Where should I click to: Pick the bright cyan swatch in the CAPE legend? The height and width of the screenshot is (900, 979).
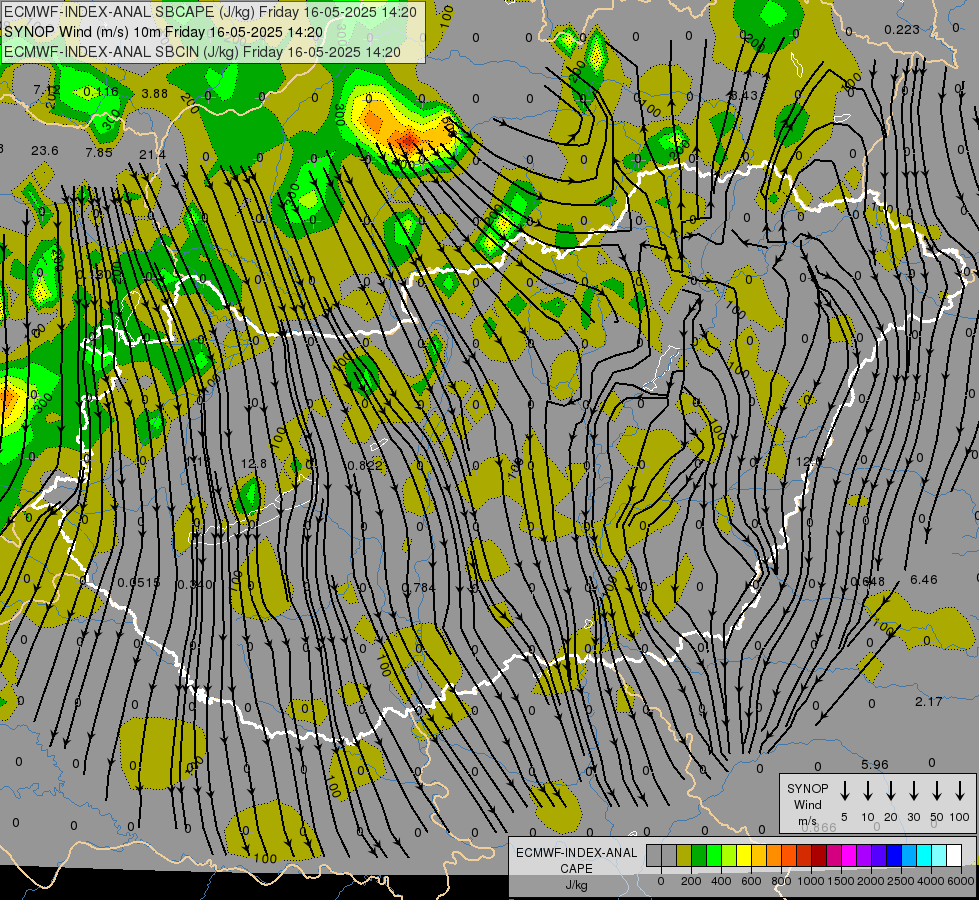[x=923, y=855]
